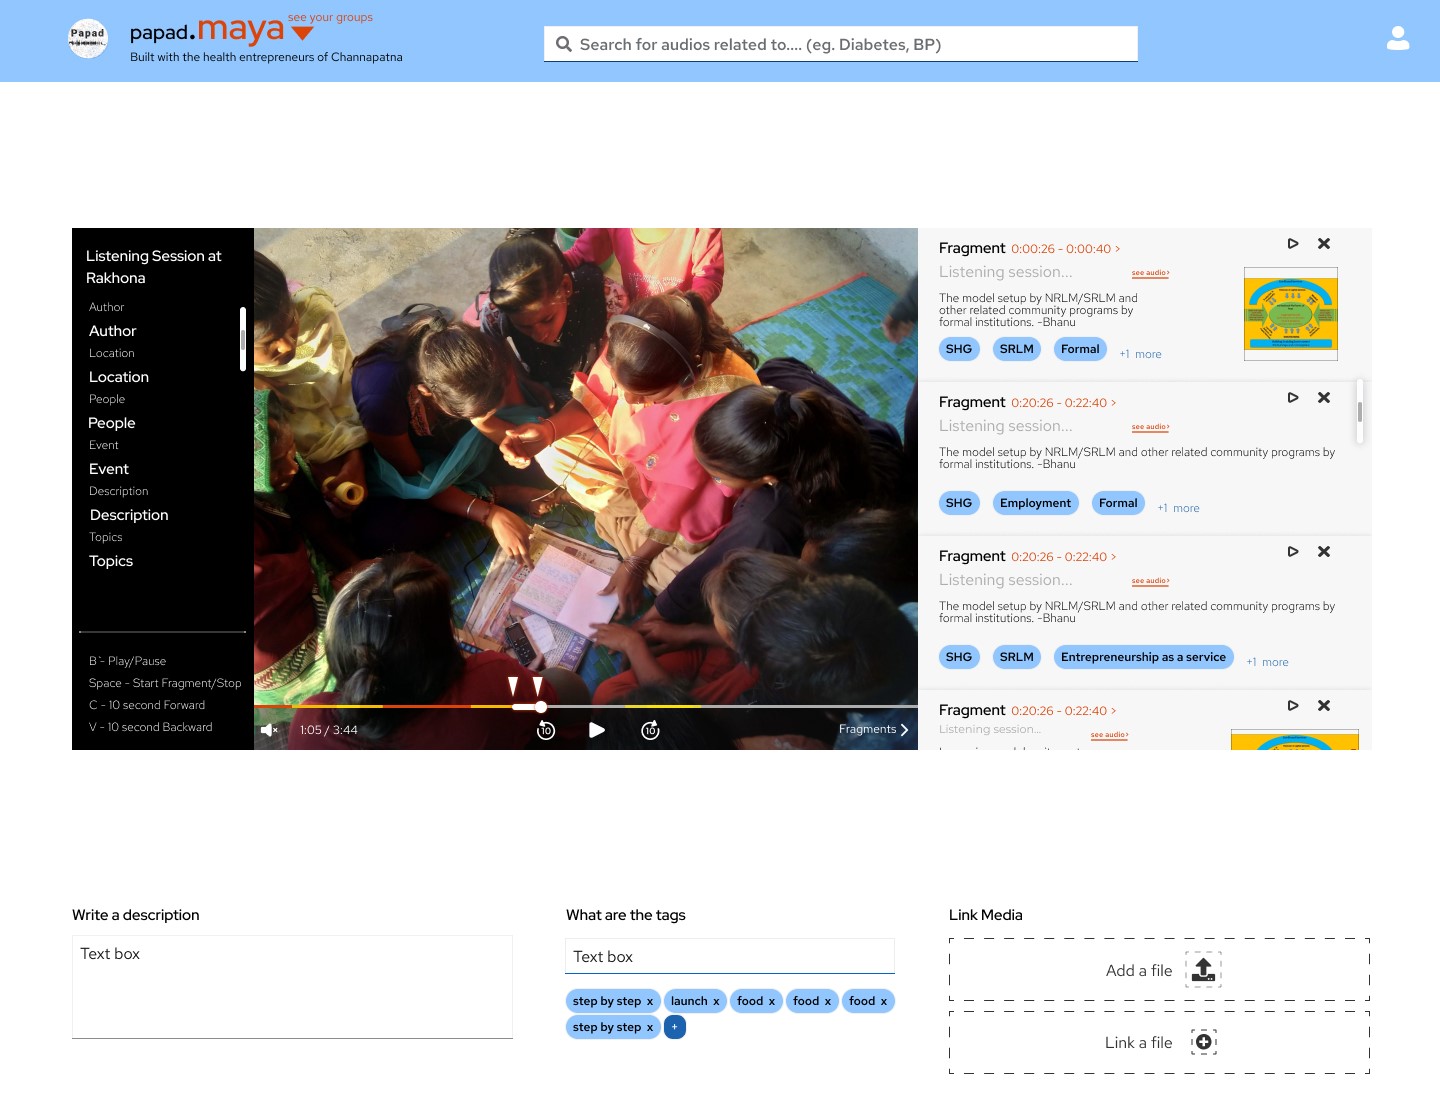This screenshot has width=1440, height=1109.
Task: Open the see your groups dropdown arrow
Action: (x=302, y=34)
